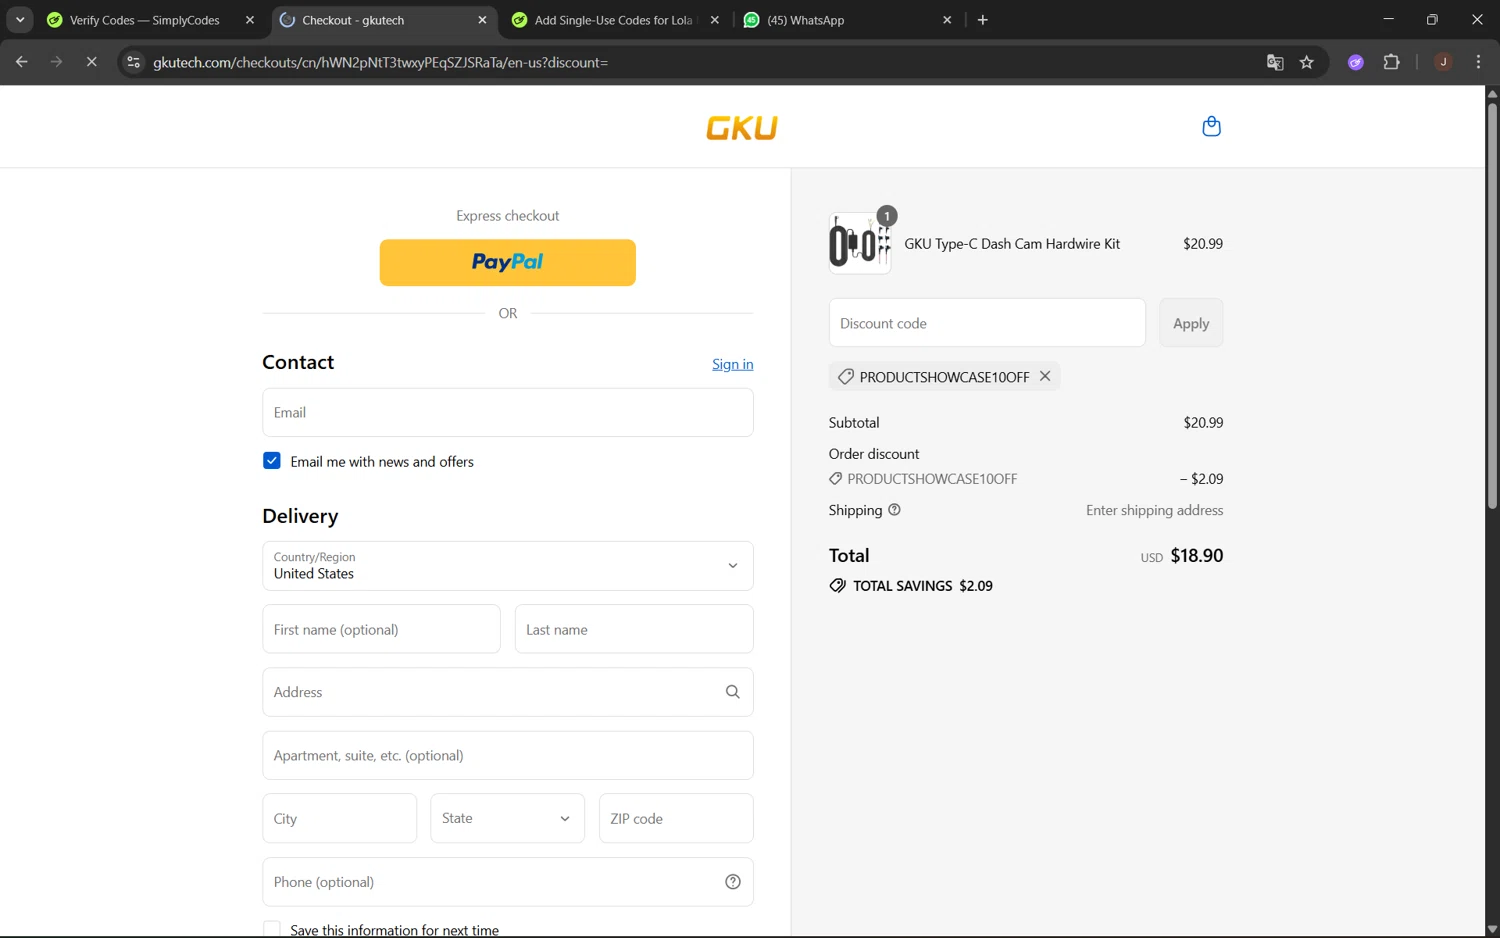Click the GKU logo in header
The width and height of the screenshot is (1500, 938).
(x=741, y=127)
